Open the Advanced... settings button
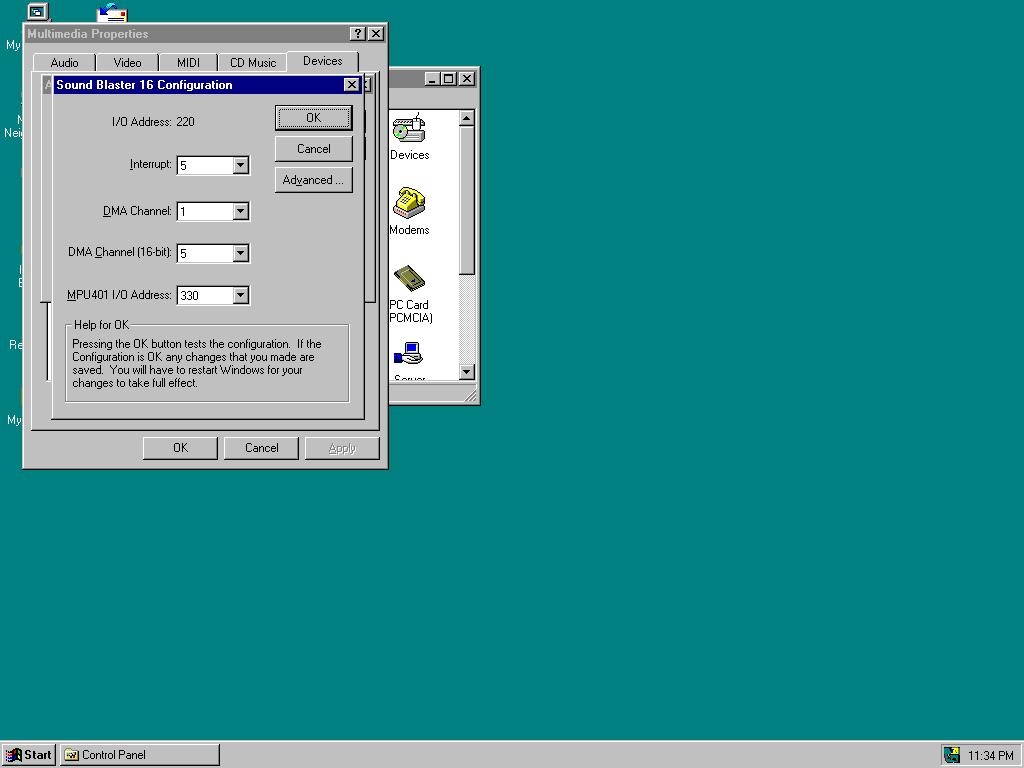This screenshot has height=768, width=1024. (313, 180)
